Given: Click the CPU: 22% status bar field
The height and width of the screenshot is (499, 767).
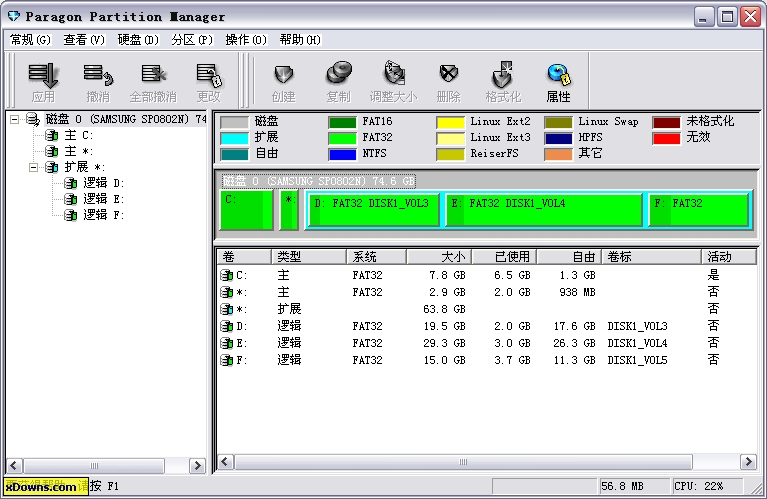Looking at the screenshot, I should coord(707,486).
